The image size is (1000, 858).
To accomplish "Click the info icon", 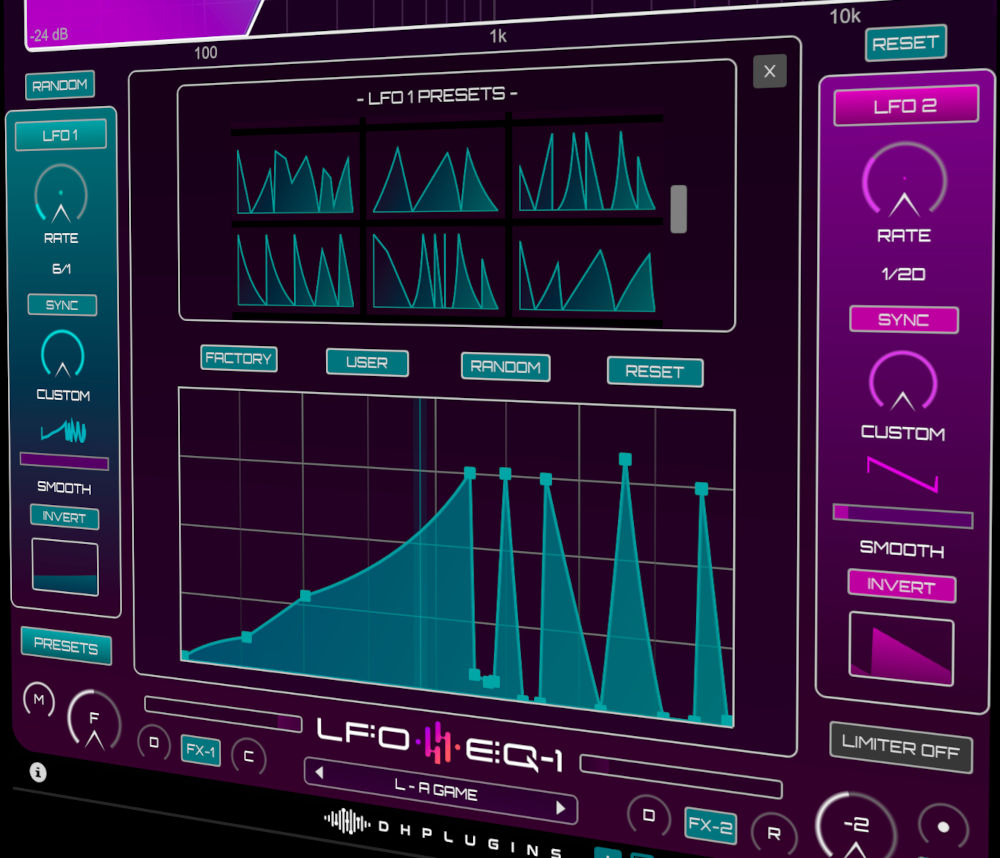I will click(x=38, y=773).
